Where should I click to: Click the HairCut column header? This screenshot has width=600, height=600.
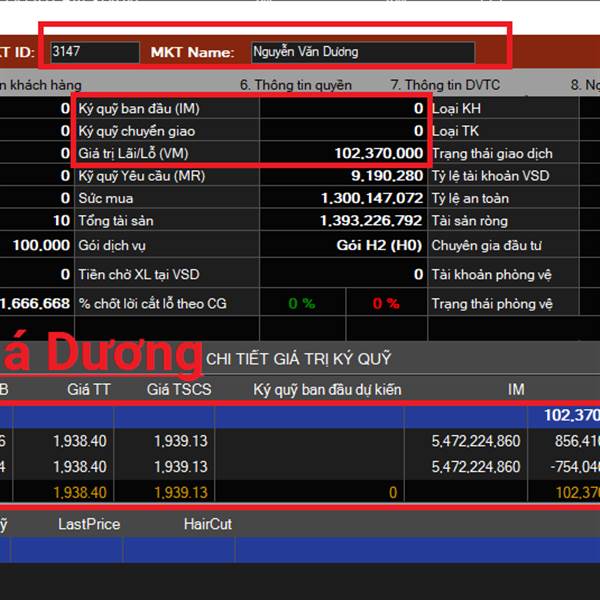(x=208, y=523)
